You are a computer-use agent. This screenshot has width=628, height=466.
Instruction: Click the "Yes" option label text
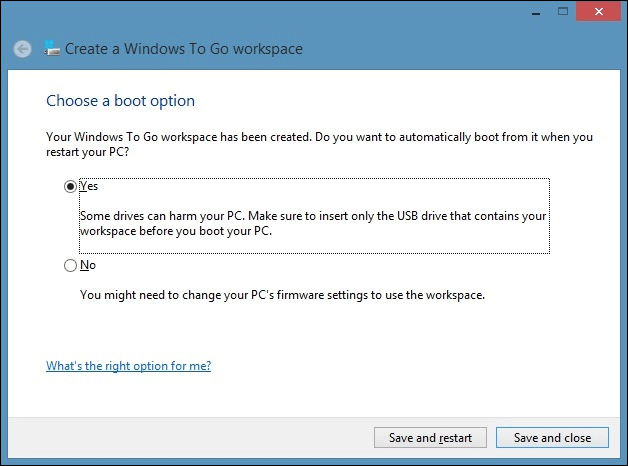[89, 186]
